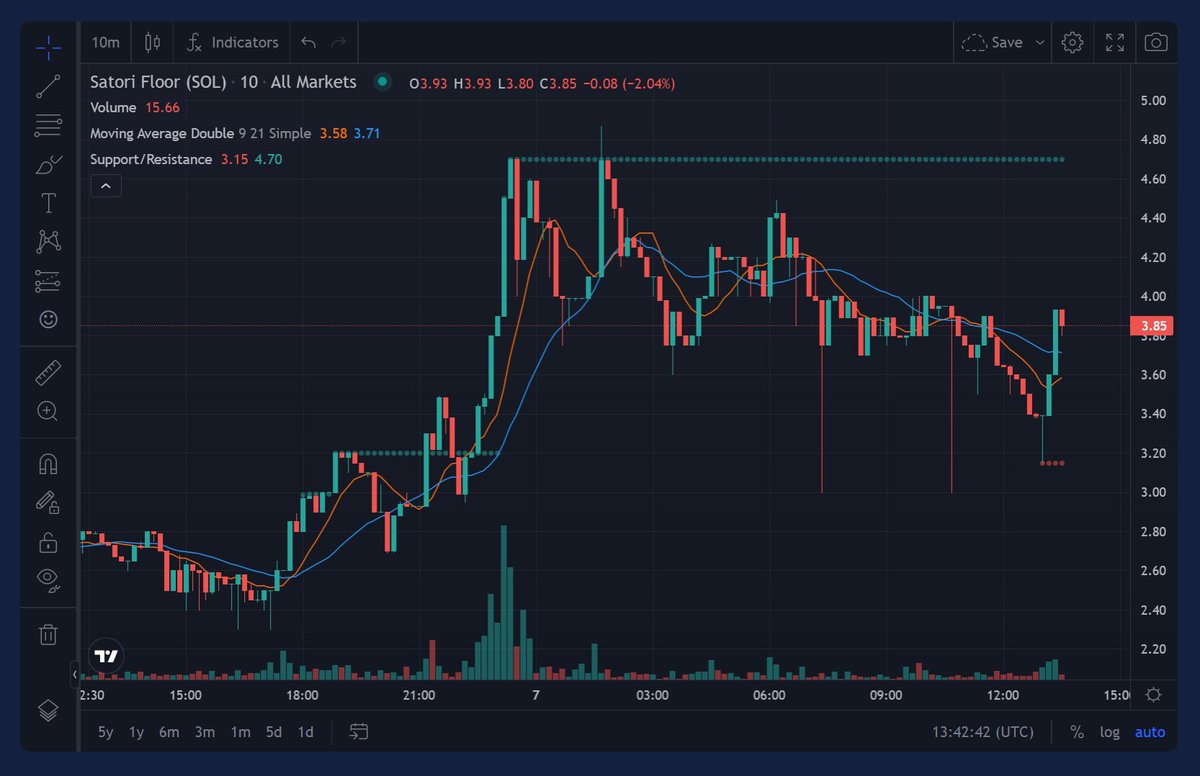Open the emoji sticker tool
Screen dimensions: 1200x776
coord(47,319)
